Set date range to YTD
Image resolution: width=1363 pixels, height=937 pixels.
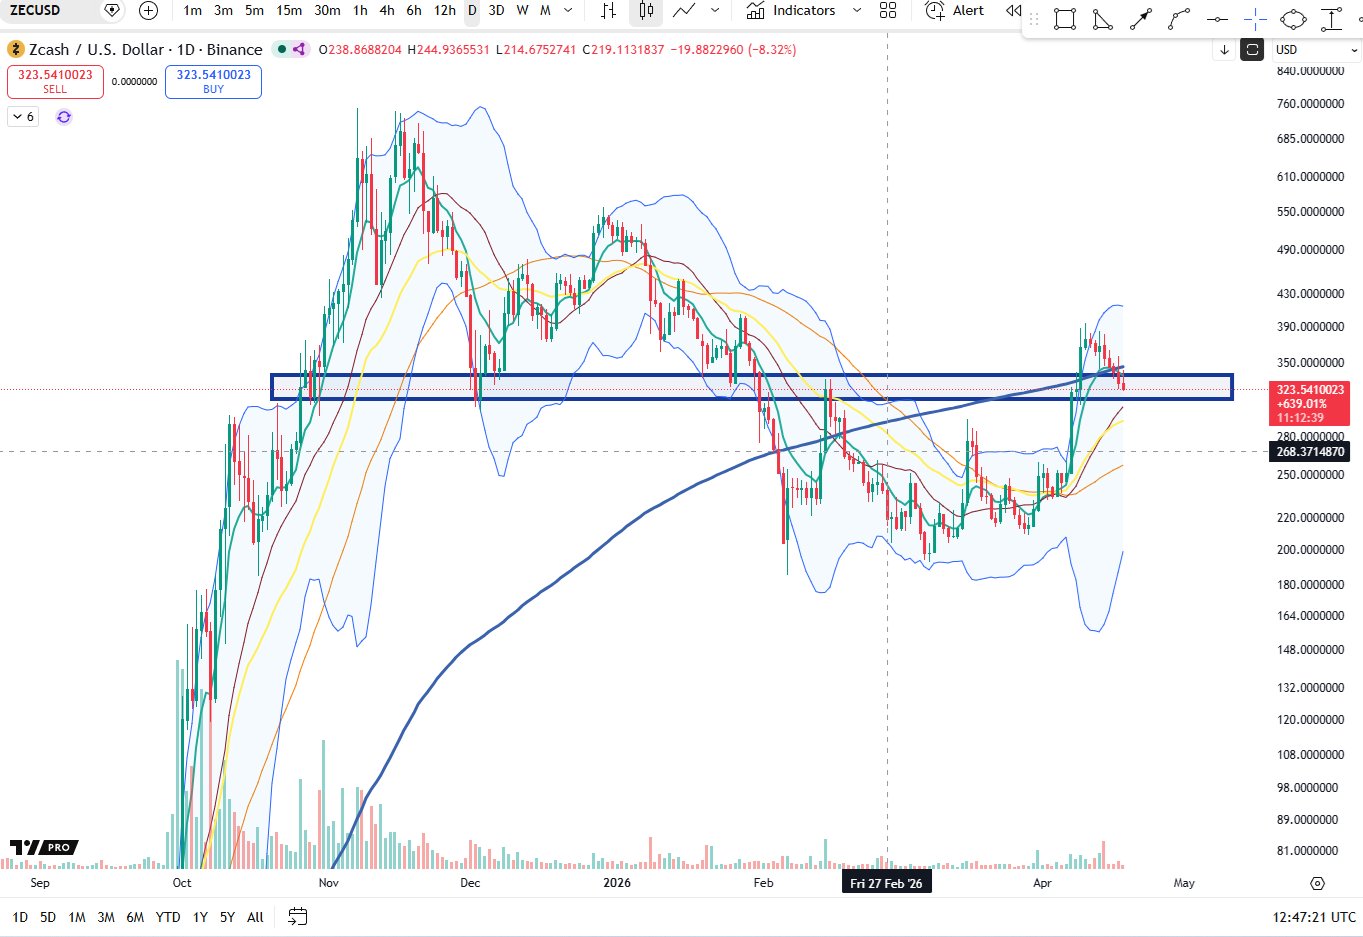[168, 917]
